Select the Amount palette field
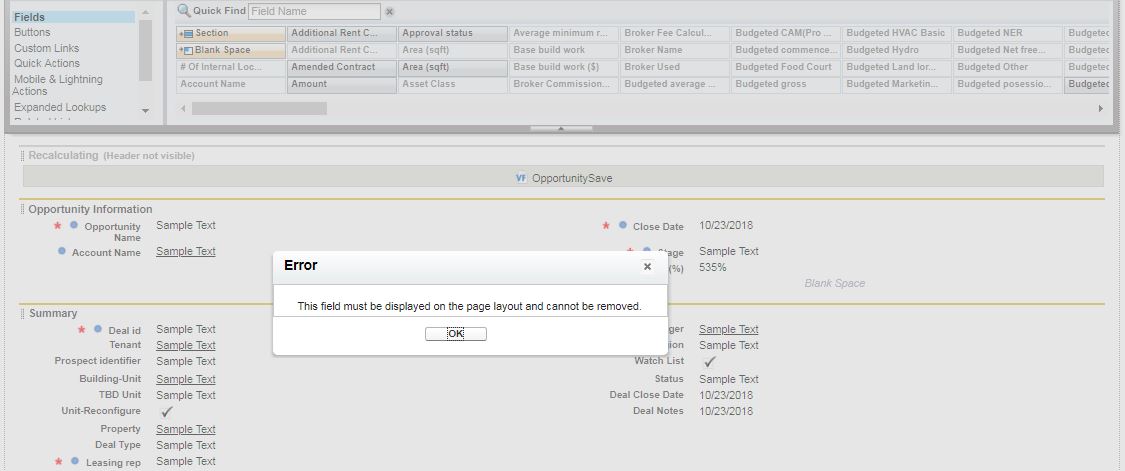The width and height of the screenshot is (1125, 471). (342, 84)
